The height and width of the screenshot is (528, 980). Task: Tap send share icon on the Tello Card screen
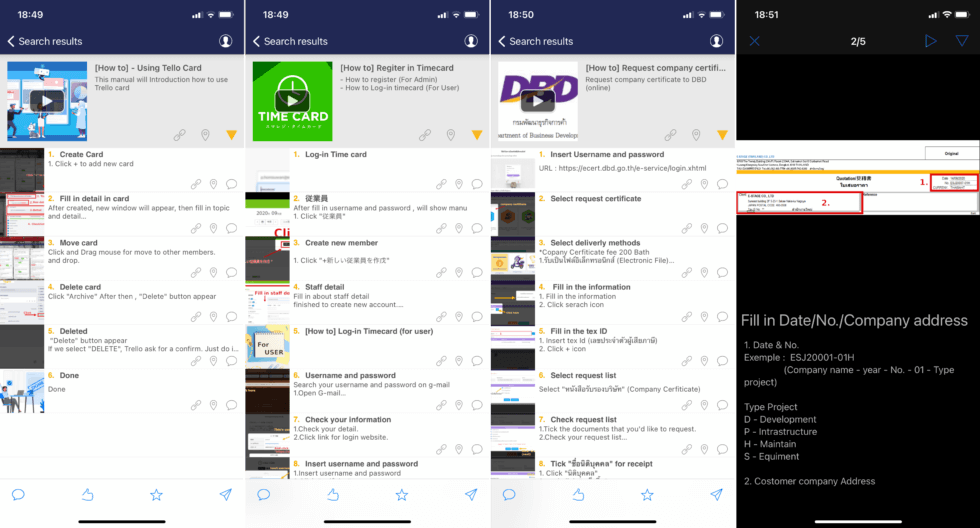coord(226,495)
